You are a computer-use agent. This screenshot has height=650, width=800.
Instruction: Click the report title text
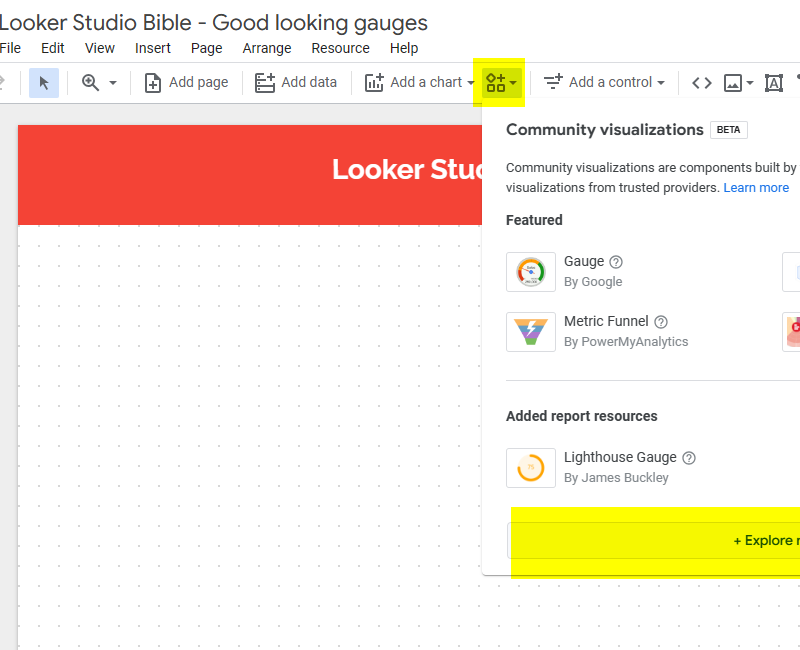click(x=213, y=22)
